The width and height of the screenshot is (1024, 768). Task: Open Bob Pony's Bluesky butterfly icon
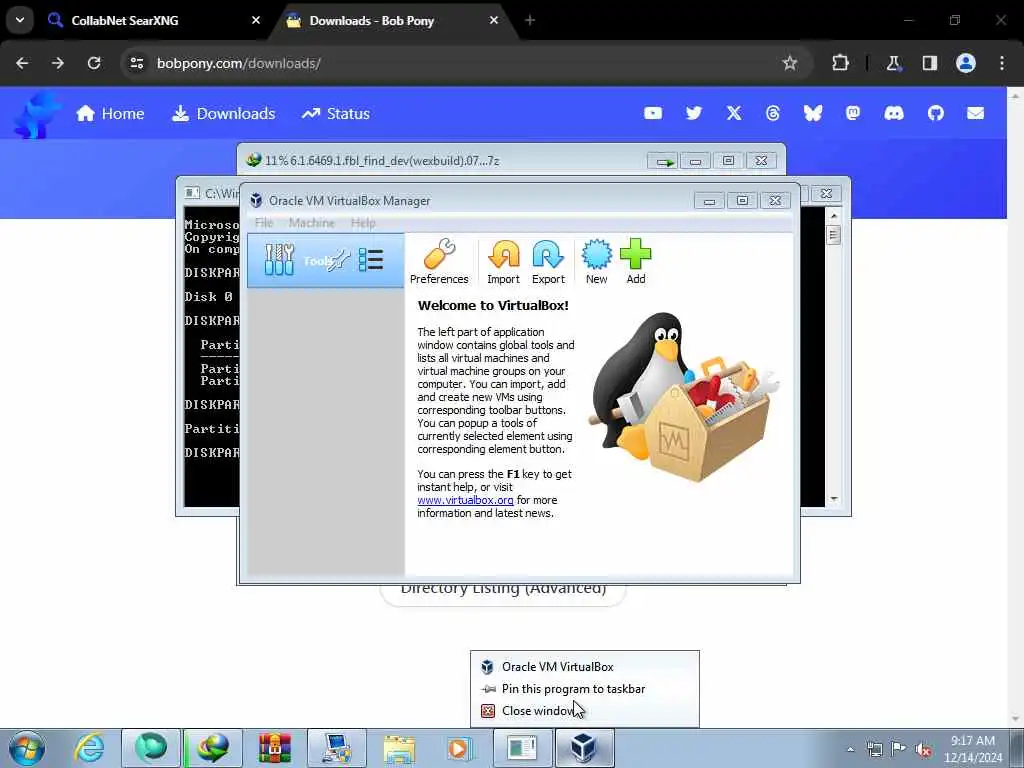(x=812, y=114)
